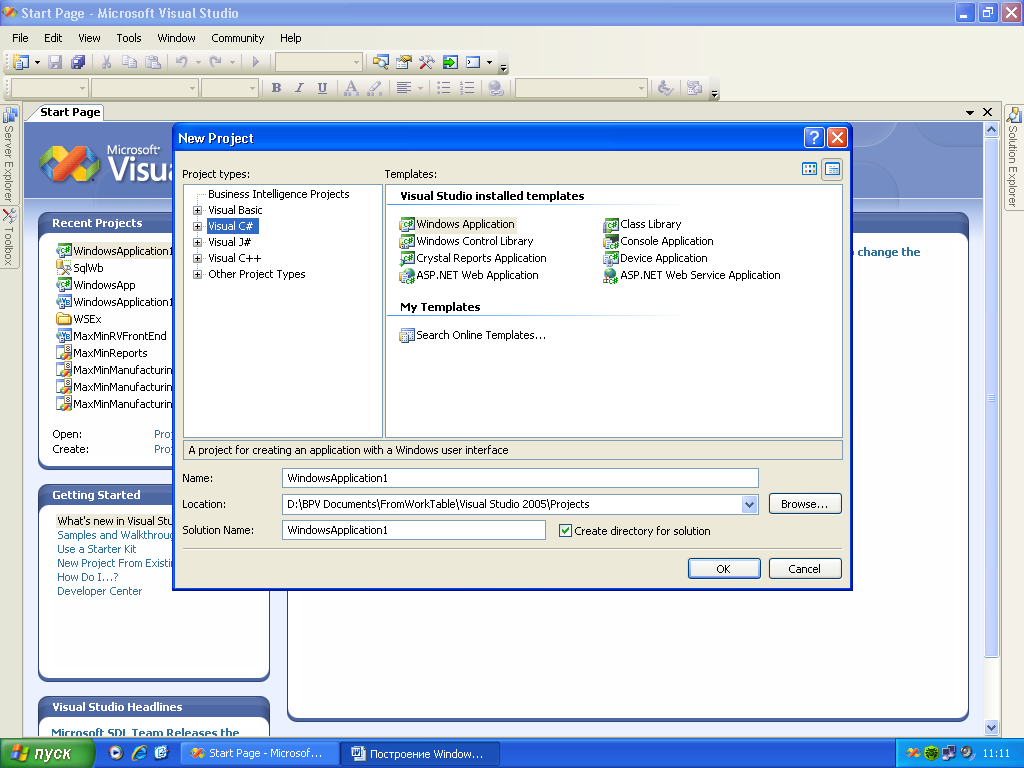
Task: Open recent project SqlWb
Action: click(80, 268)
